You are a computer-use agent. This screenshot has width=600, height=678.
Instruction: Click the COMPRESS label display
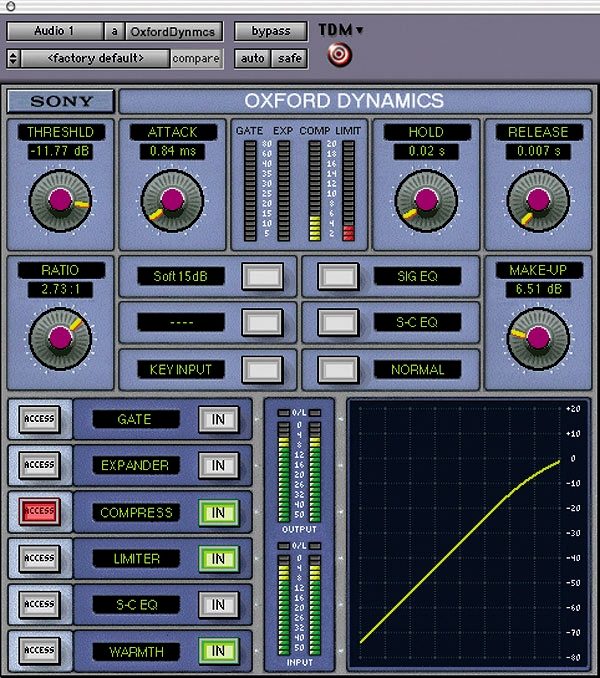point(136,513)
